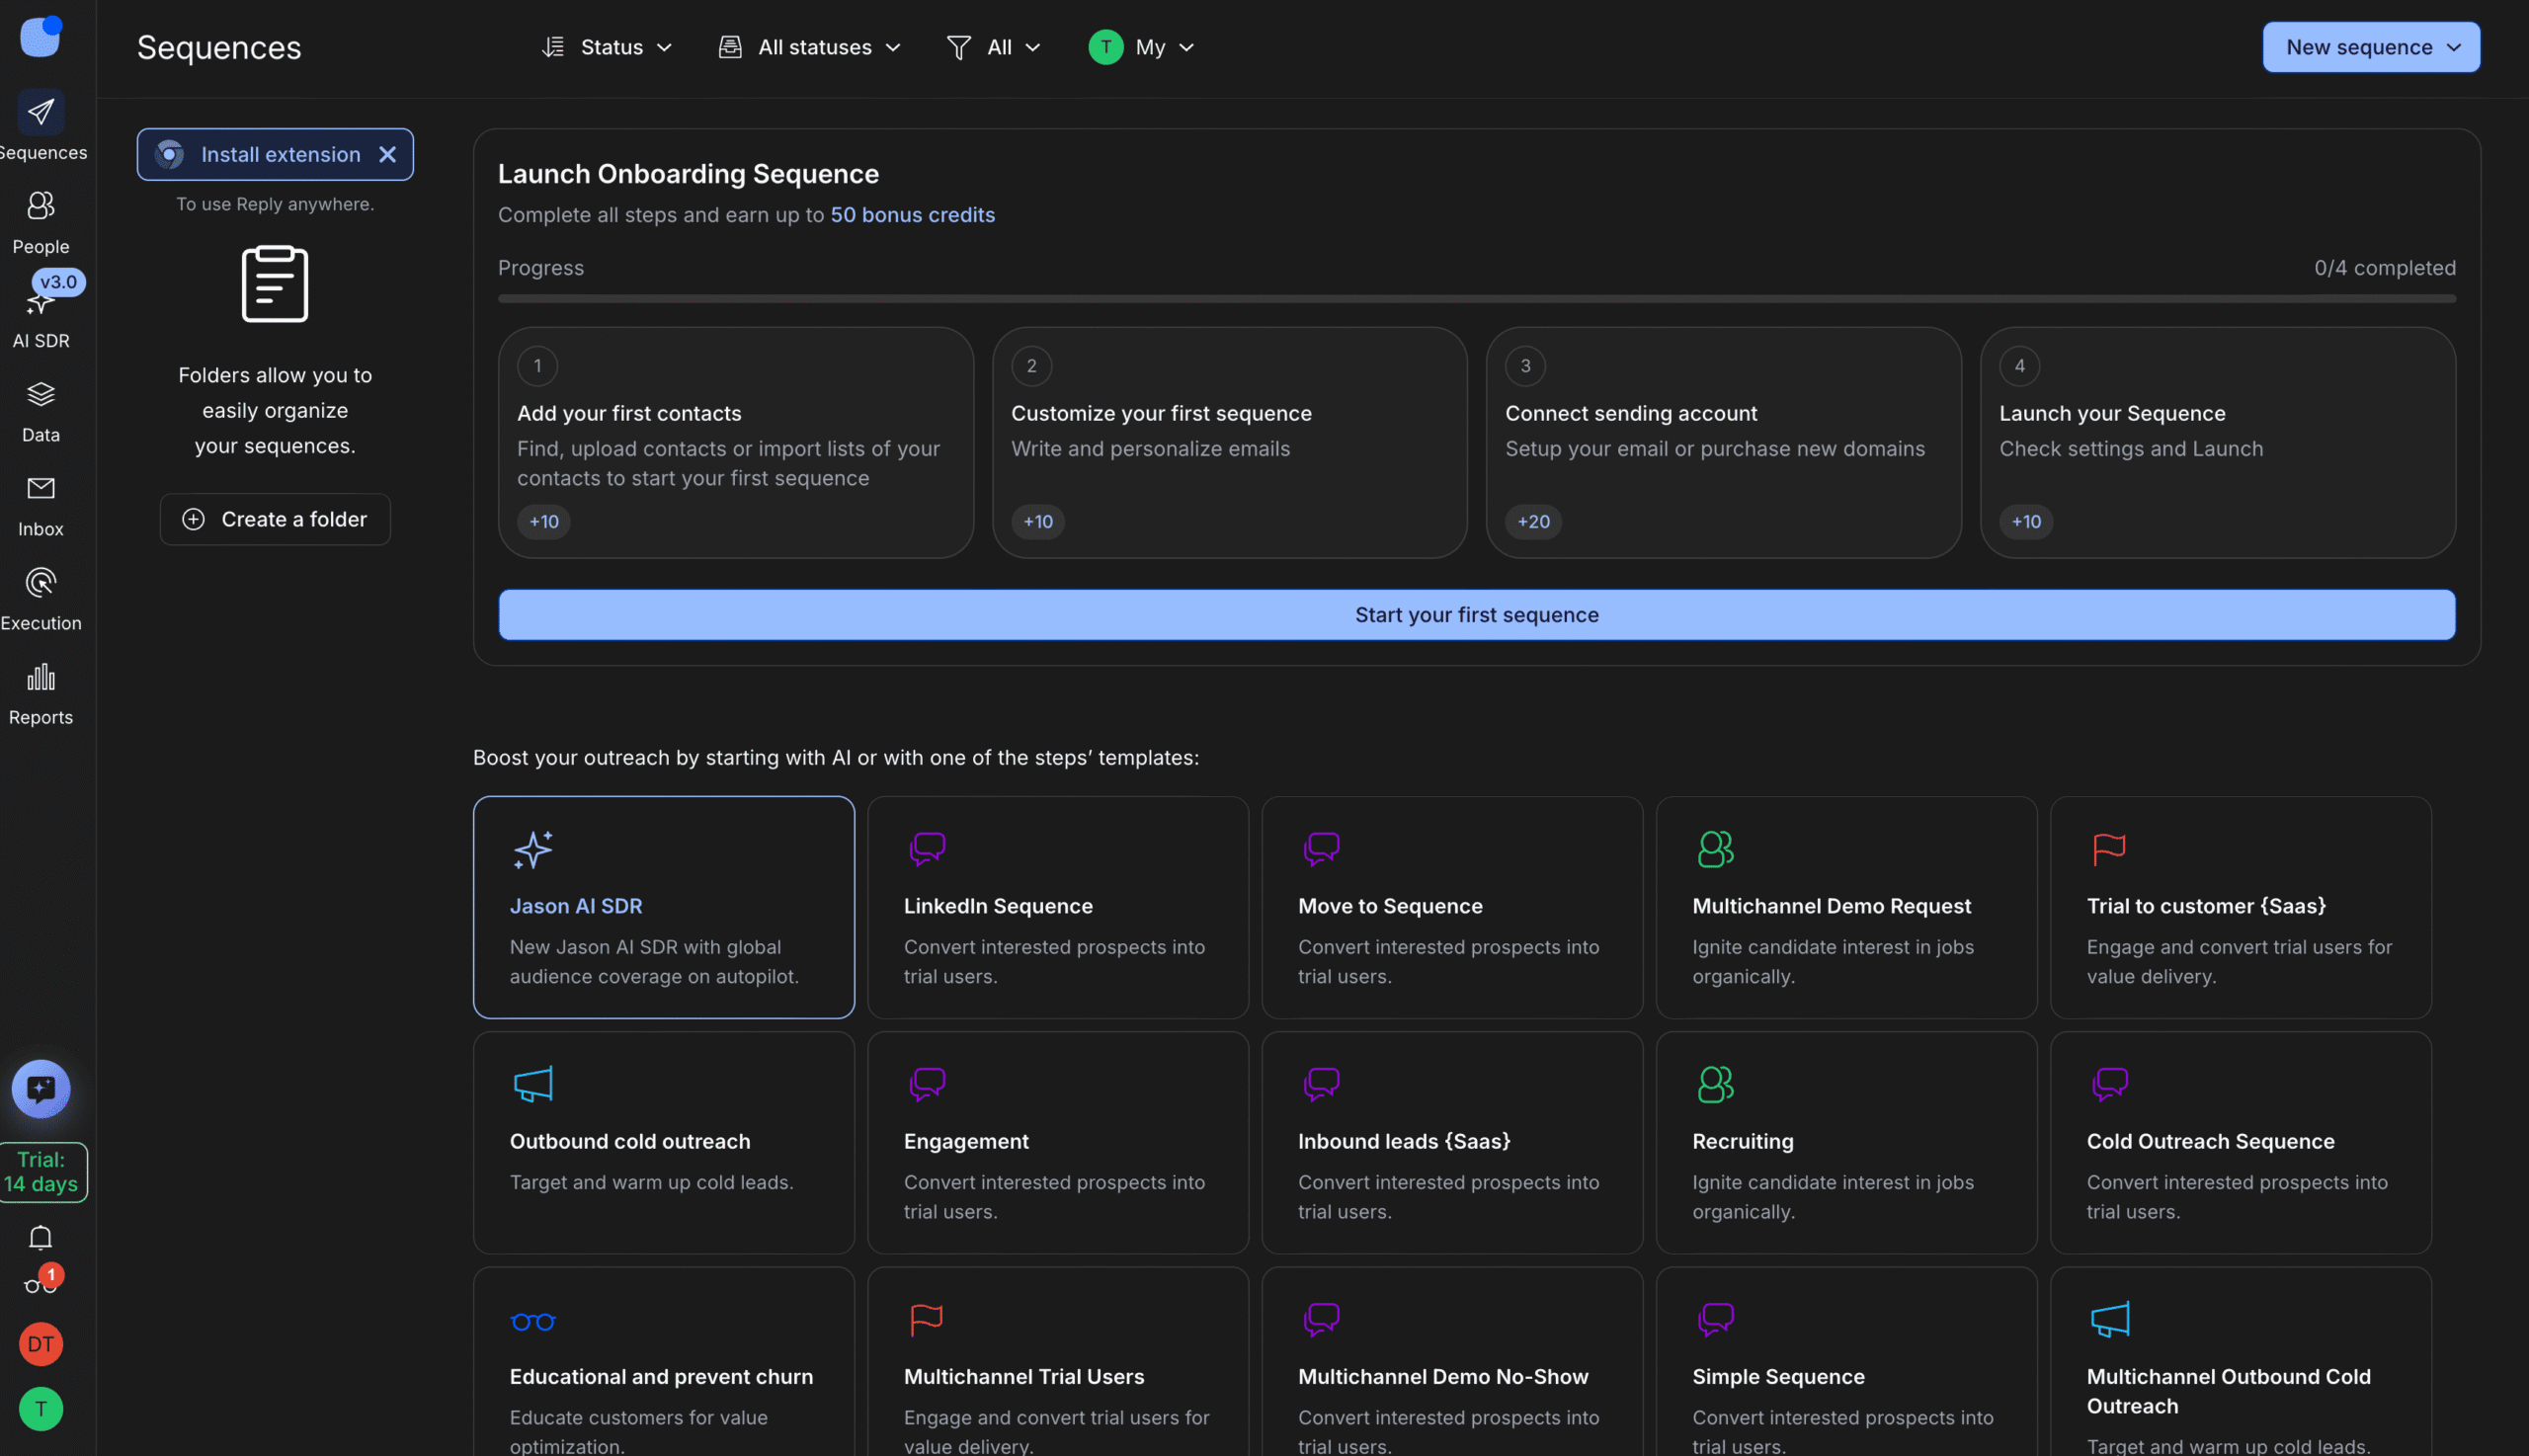Close the Install extension banner
This screenshot has height=1456, width=2529.
[x=388, y=155]
